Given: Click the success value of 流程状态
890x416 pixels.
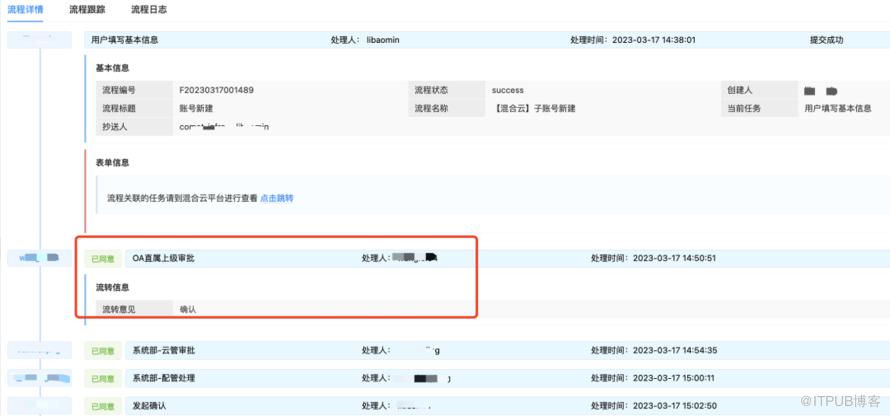Looking at the screenshot, I should tap(508, 90).
